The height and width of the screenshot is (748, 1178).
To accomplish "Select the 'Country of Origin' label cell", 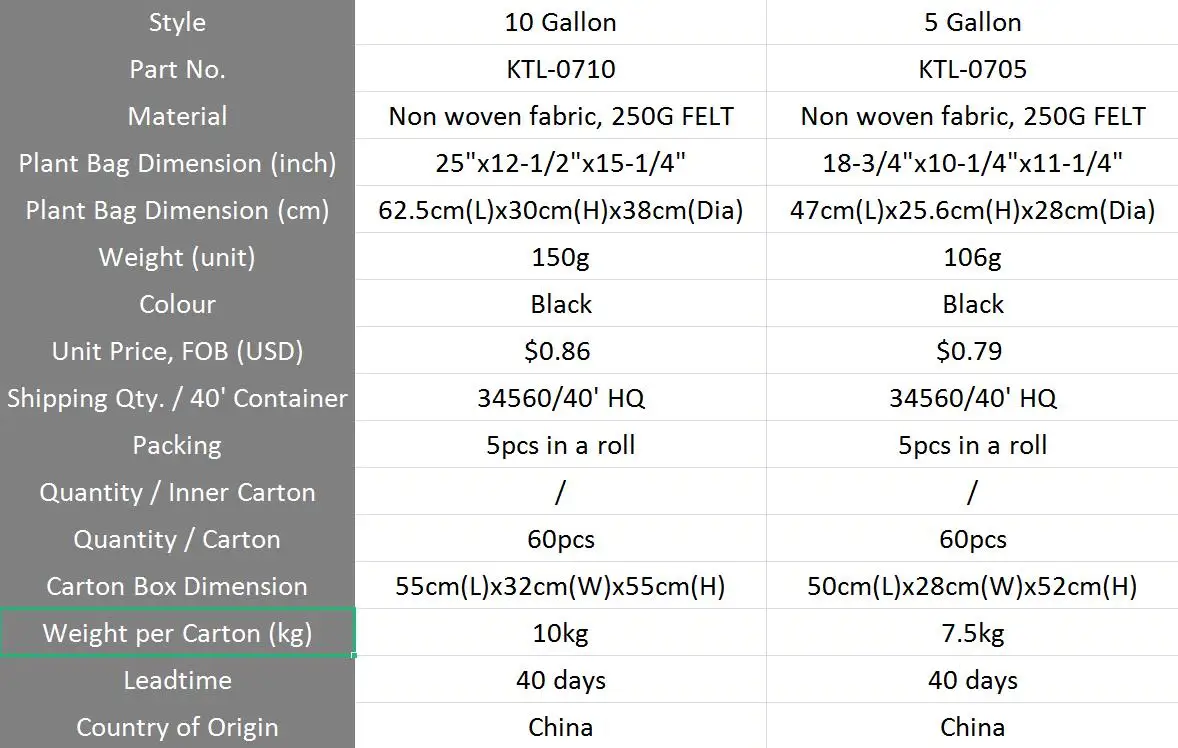I will [177, 727].
